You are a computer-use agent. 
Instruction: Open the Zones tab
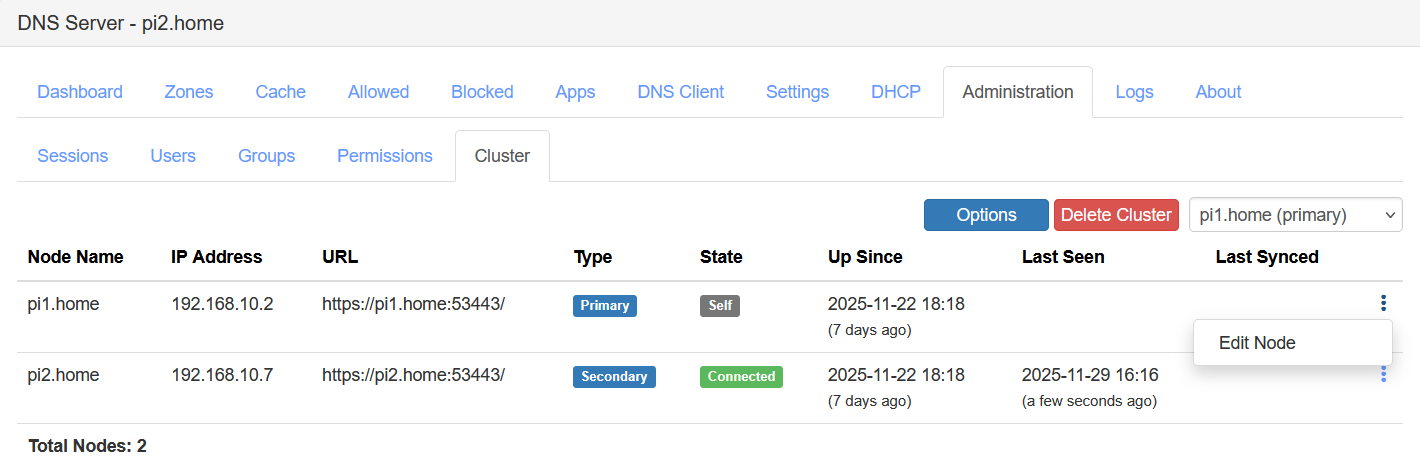189,92
